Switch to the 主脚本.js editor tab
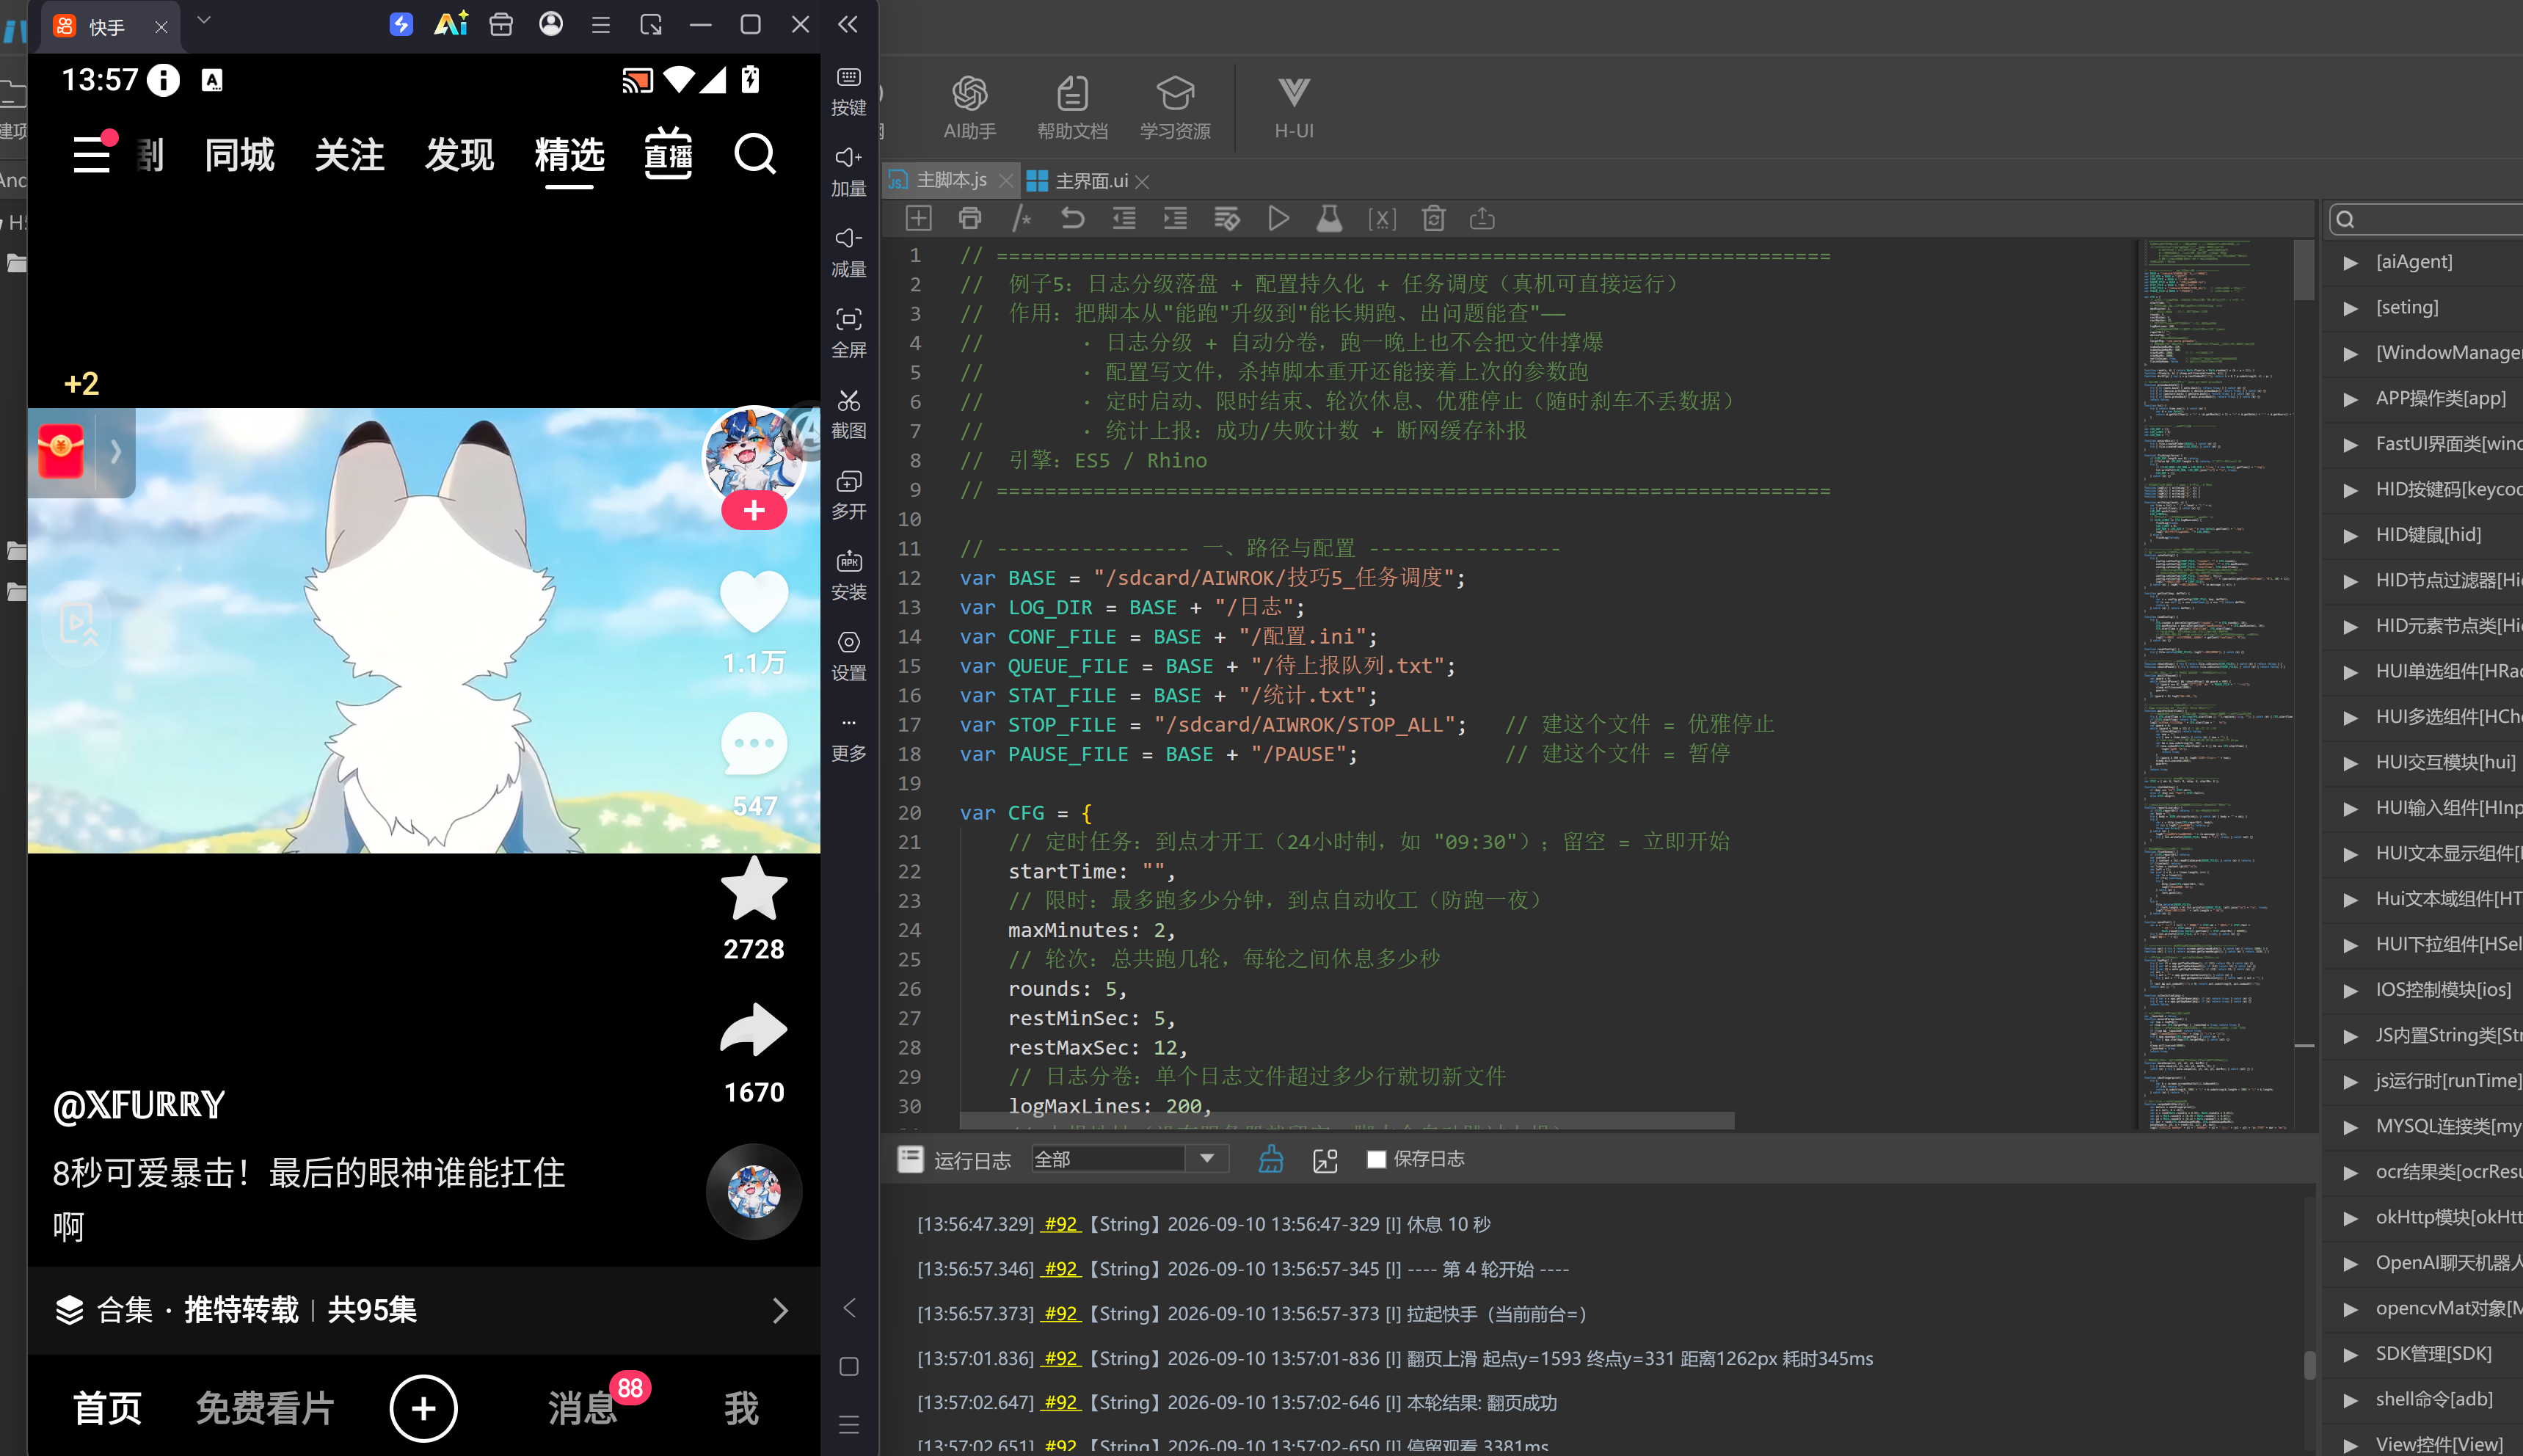 [x=950, y=180]
